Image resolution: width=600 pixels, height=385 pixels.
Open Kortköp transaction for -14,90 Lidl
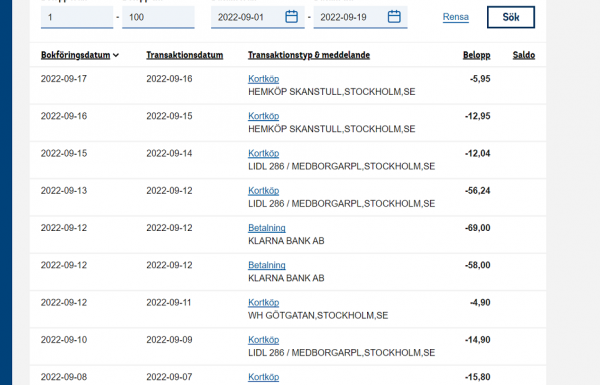pos(263,340)
